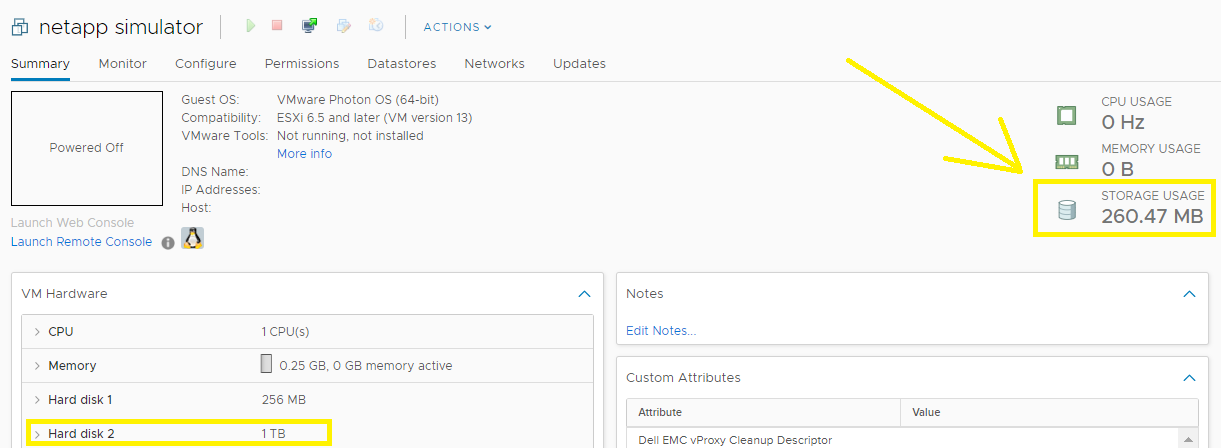Click the netapp simulator title
The image size is (1221, 448).
pos(120,27)
